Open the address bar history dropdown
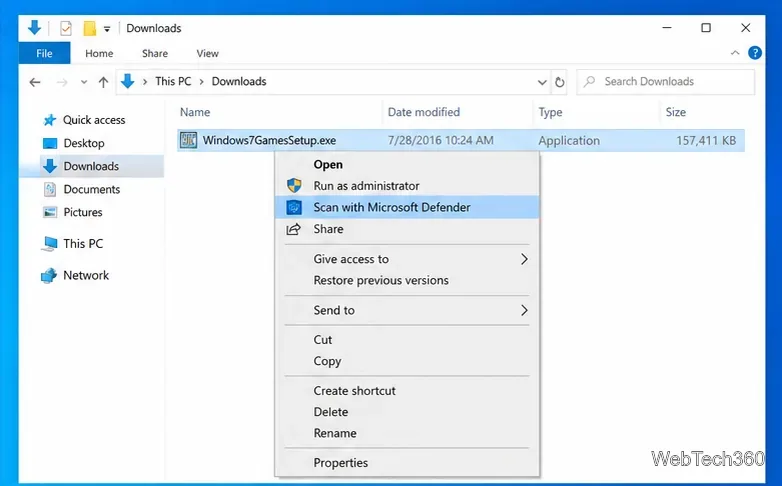 point(542,82)
